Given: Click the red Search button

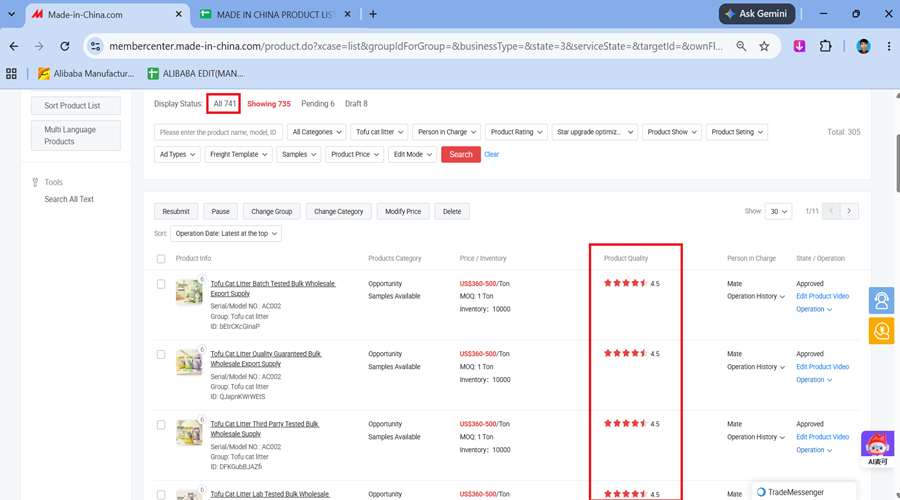Looking at the screenshot, I should [460, 154].
